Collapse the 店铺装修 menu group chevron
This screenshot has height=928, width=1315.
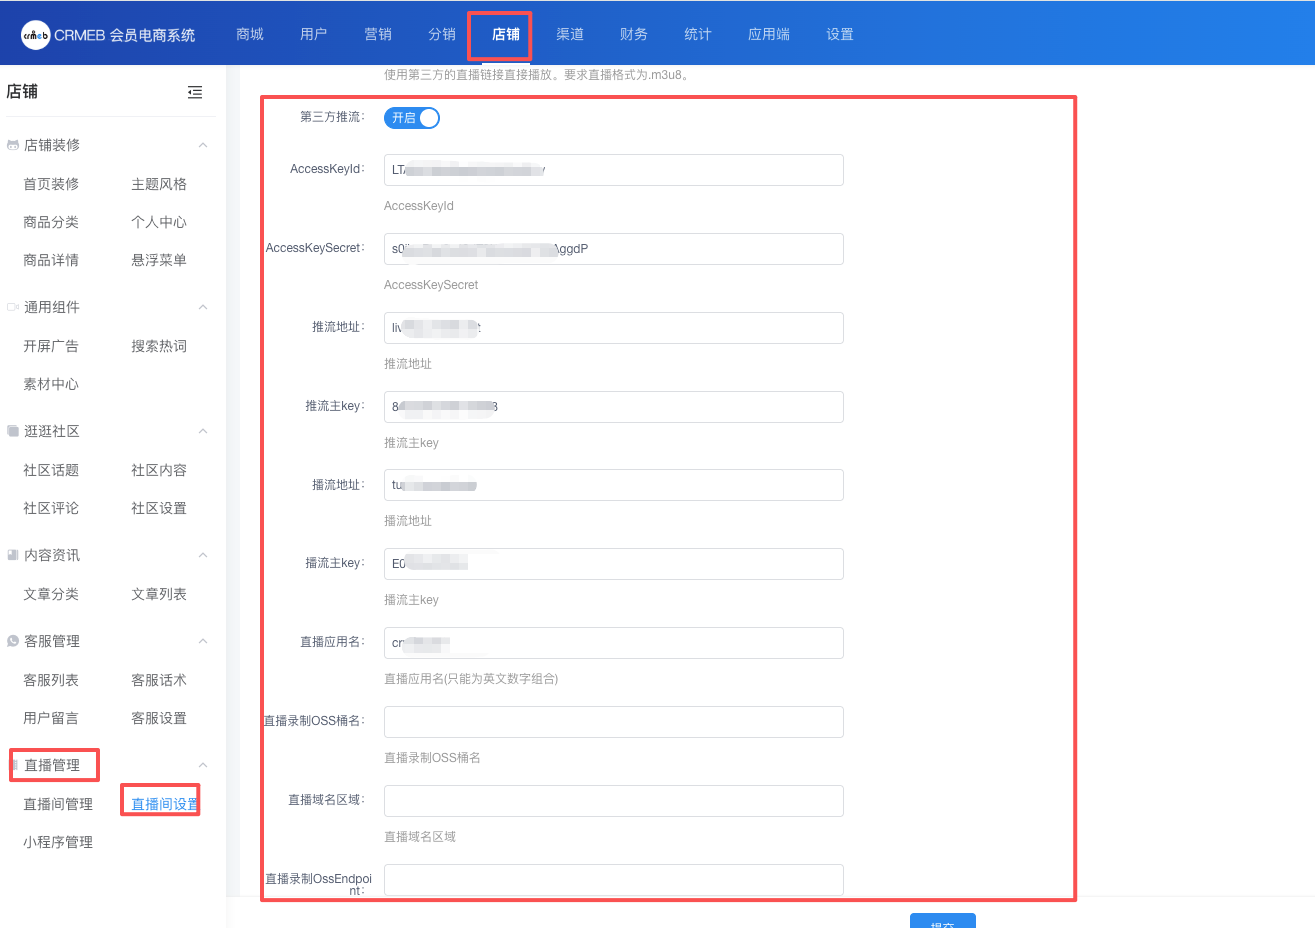pyautogui.click(x=203, y=145)
